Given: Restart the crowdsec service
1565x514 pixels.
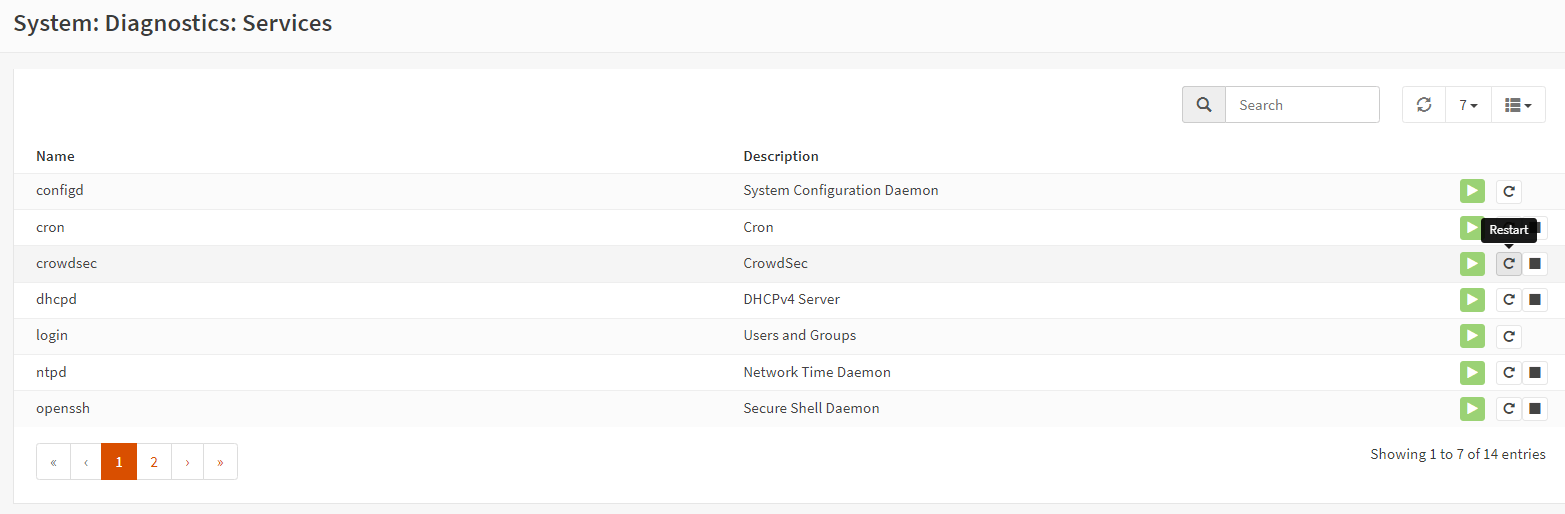Looking at the screenshot, I should [1508, 264].
